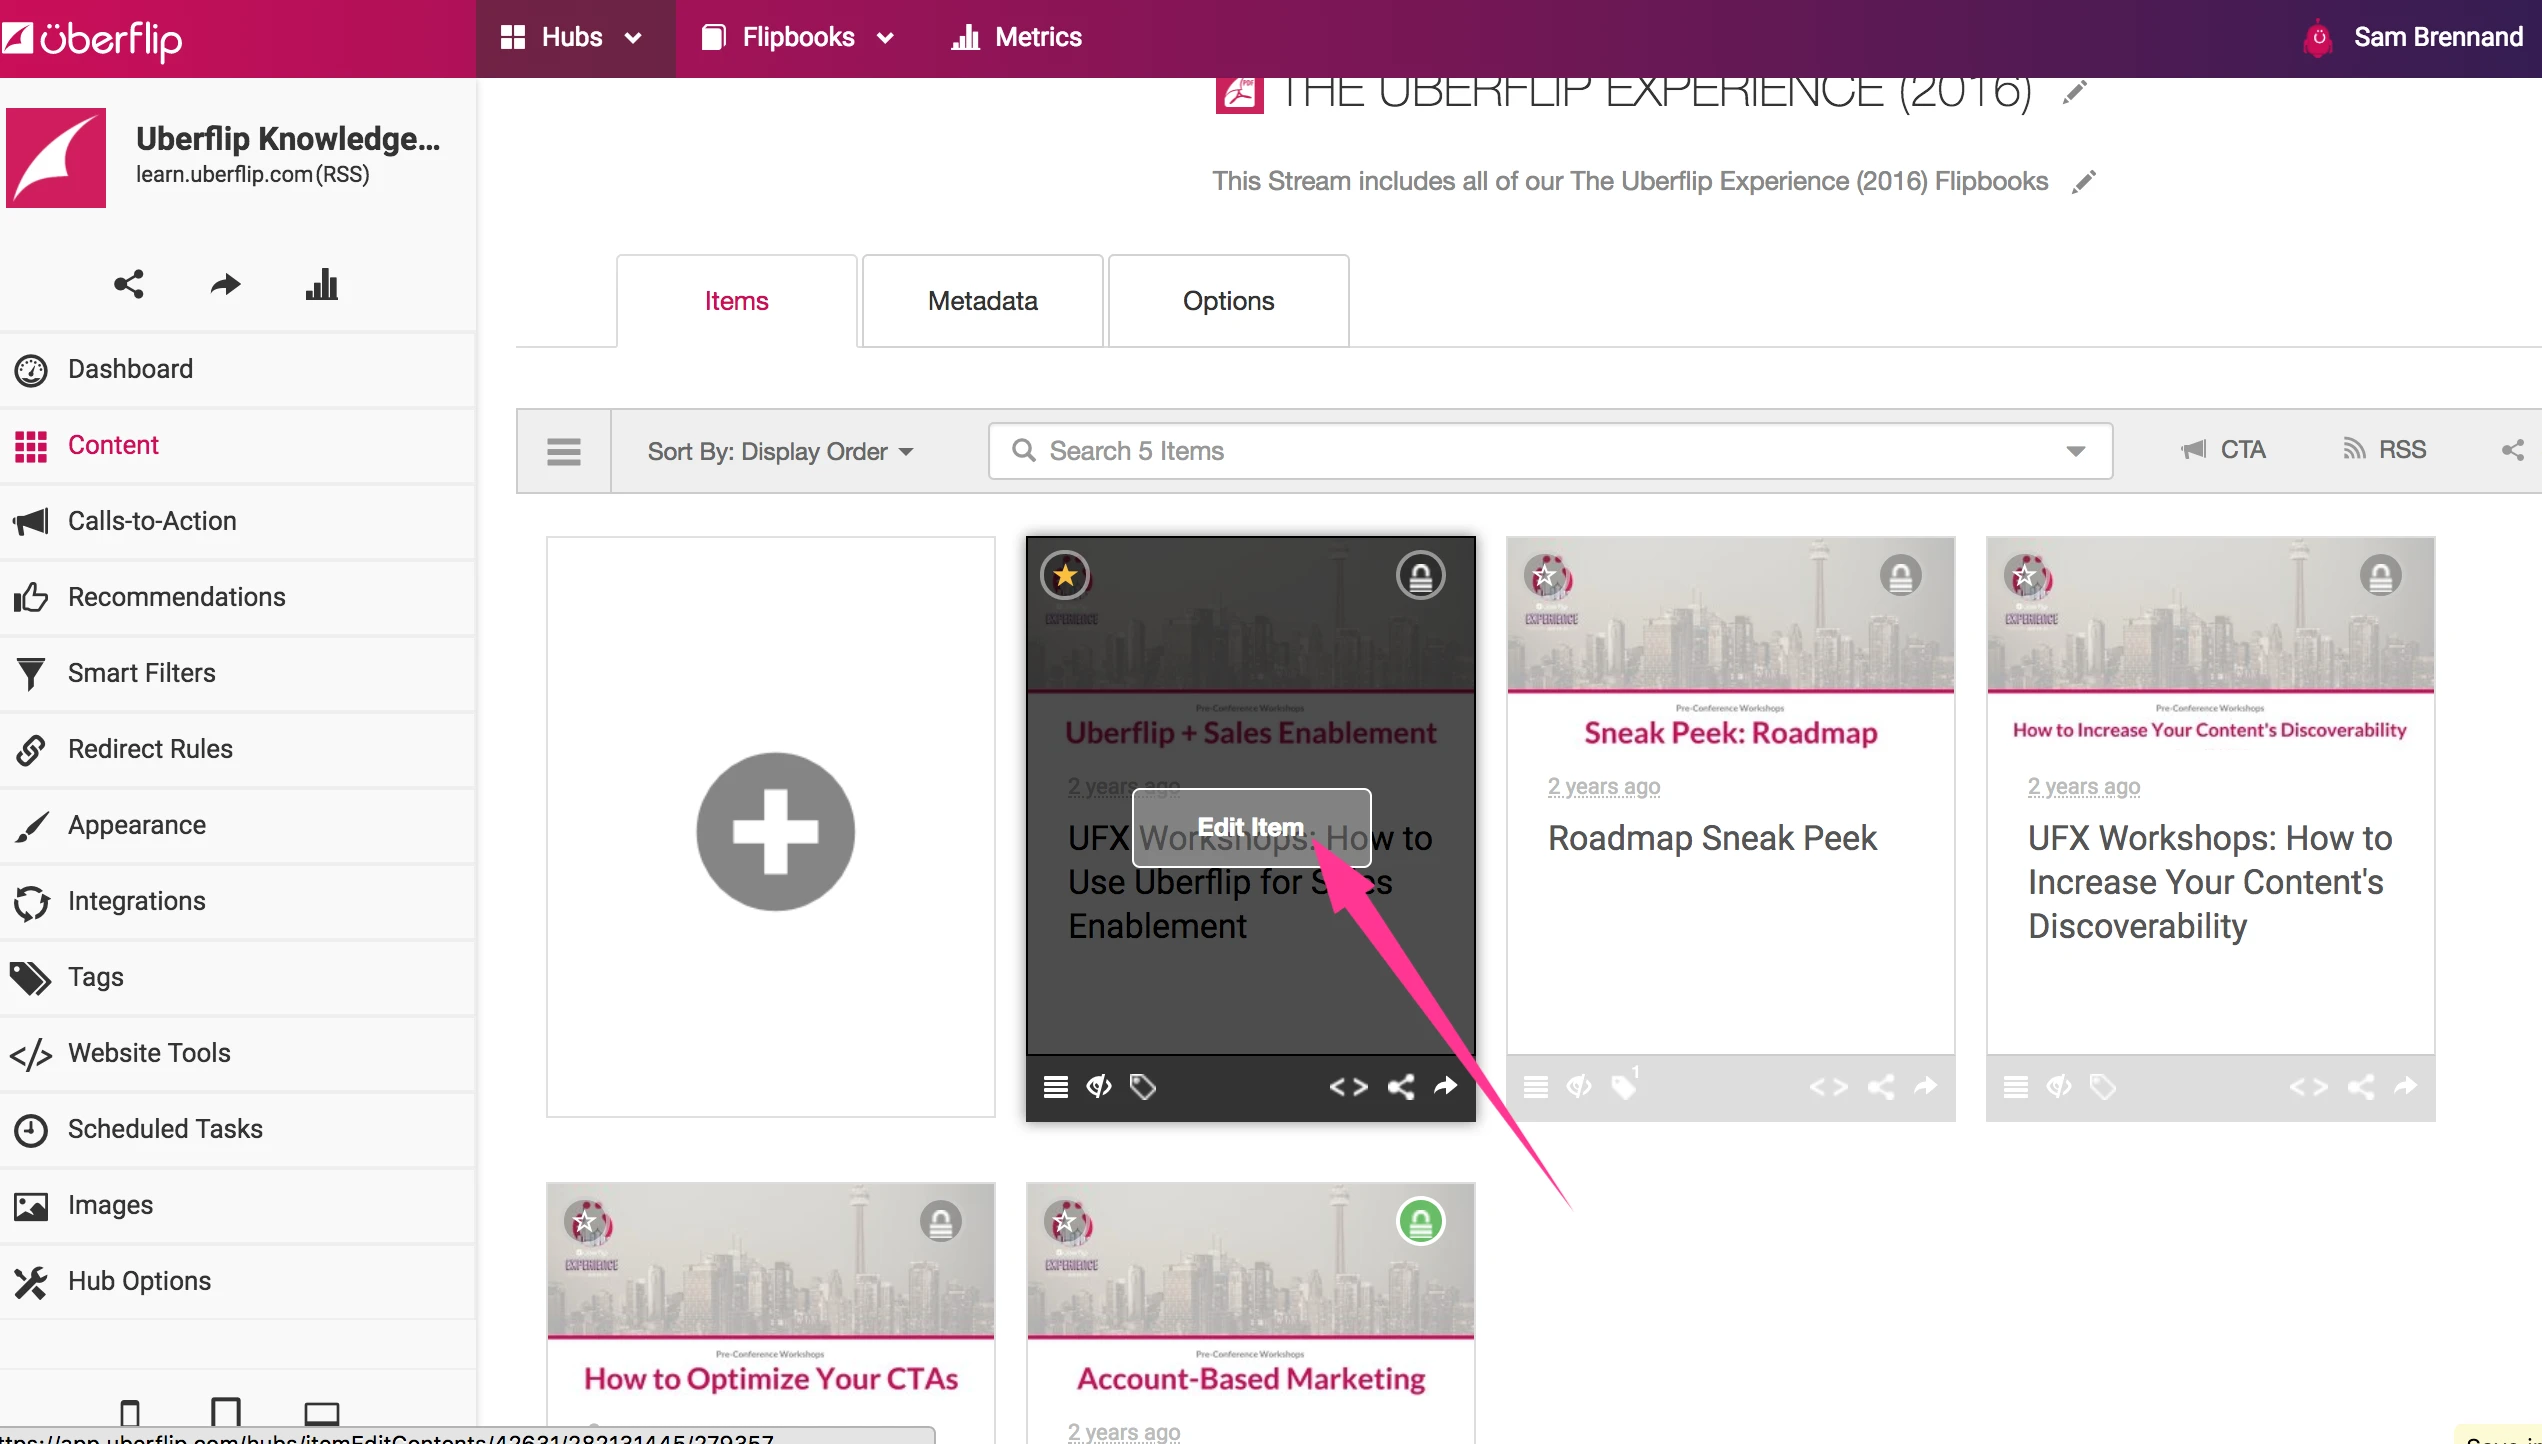Open Metrics in the top navigation
Viewport: 2542px width, 1444px height.
1016,38
